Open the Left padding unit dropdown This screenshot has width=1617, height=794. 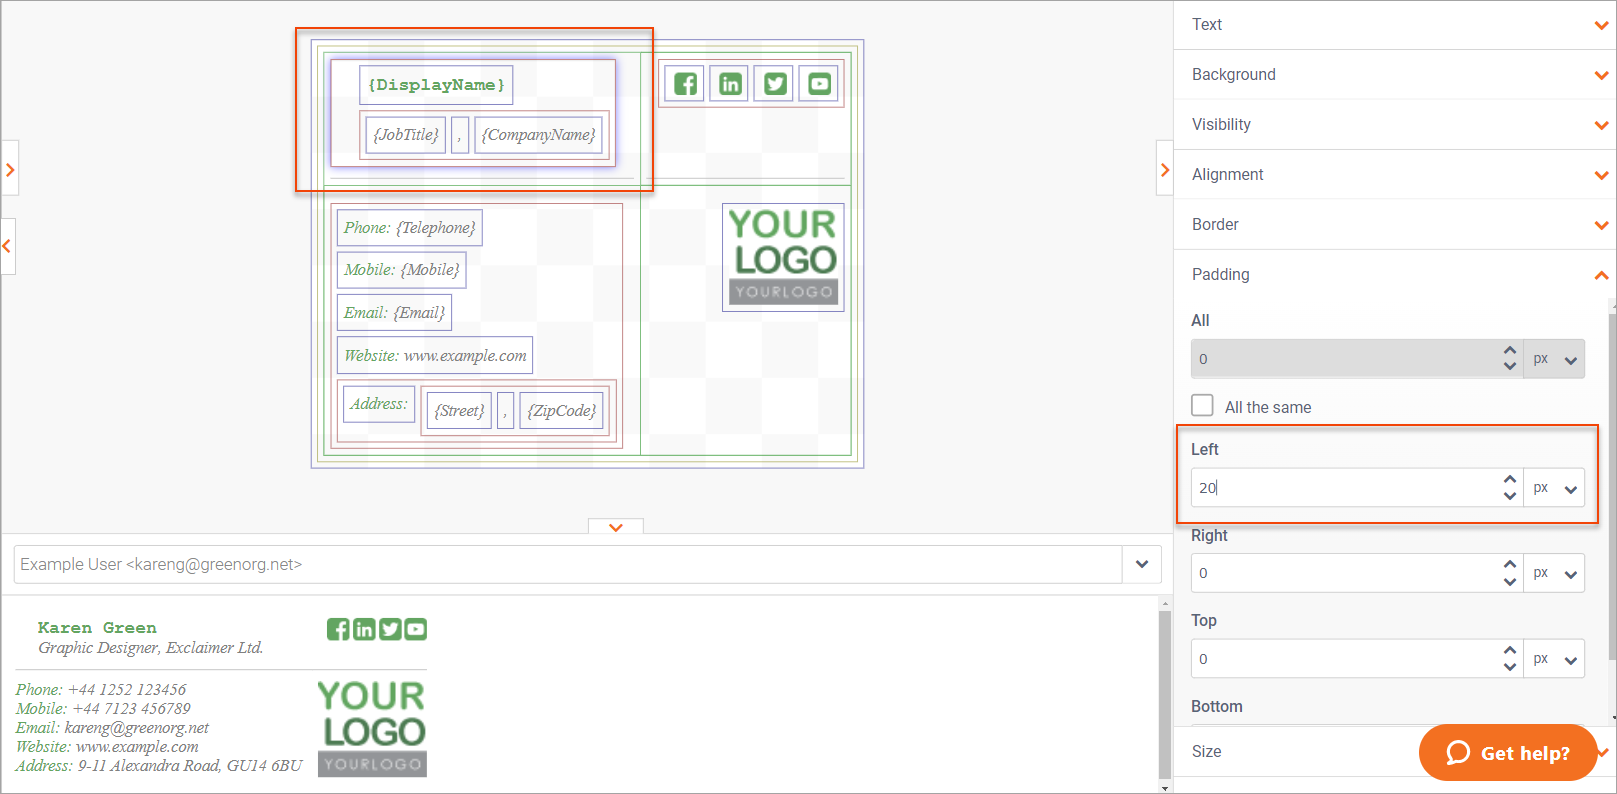click(1556, 488)
